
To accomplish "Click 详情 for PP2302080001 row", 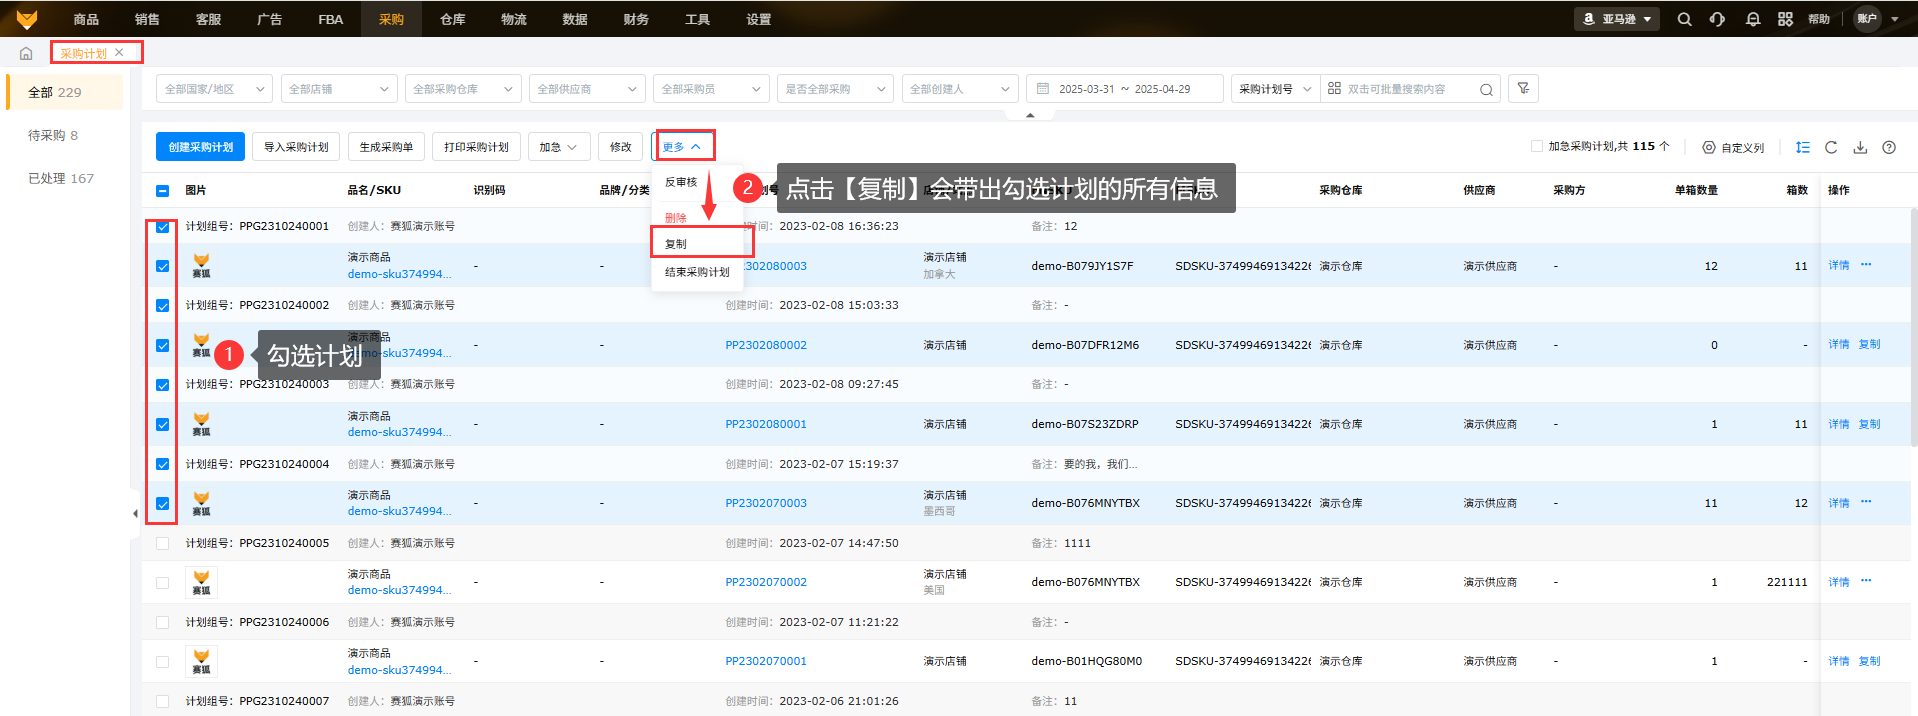I will pyautogui.click(x=1839, y=424).
